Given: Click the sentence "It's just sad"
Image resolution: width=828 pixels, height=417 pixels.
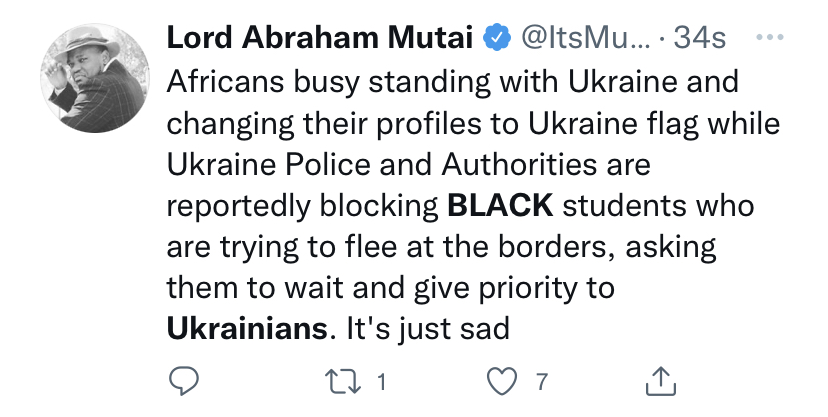Looking at the screenshot, I should (x=427, y=327).
